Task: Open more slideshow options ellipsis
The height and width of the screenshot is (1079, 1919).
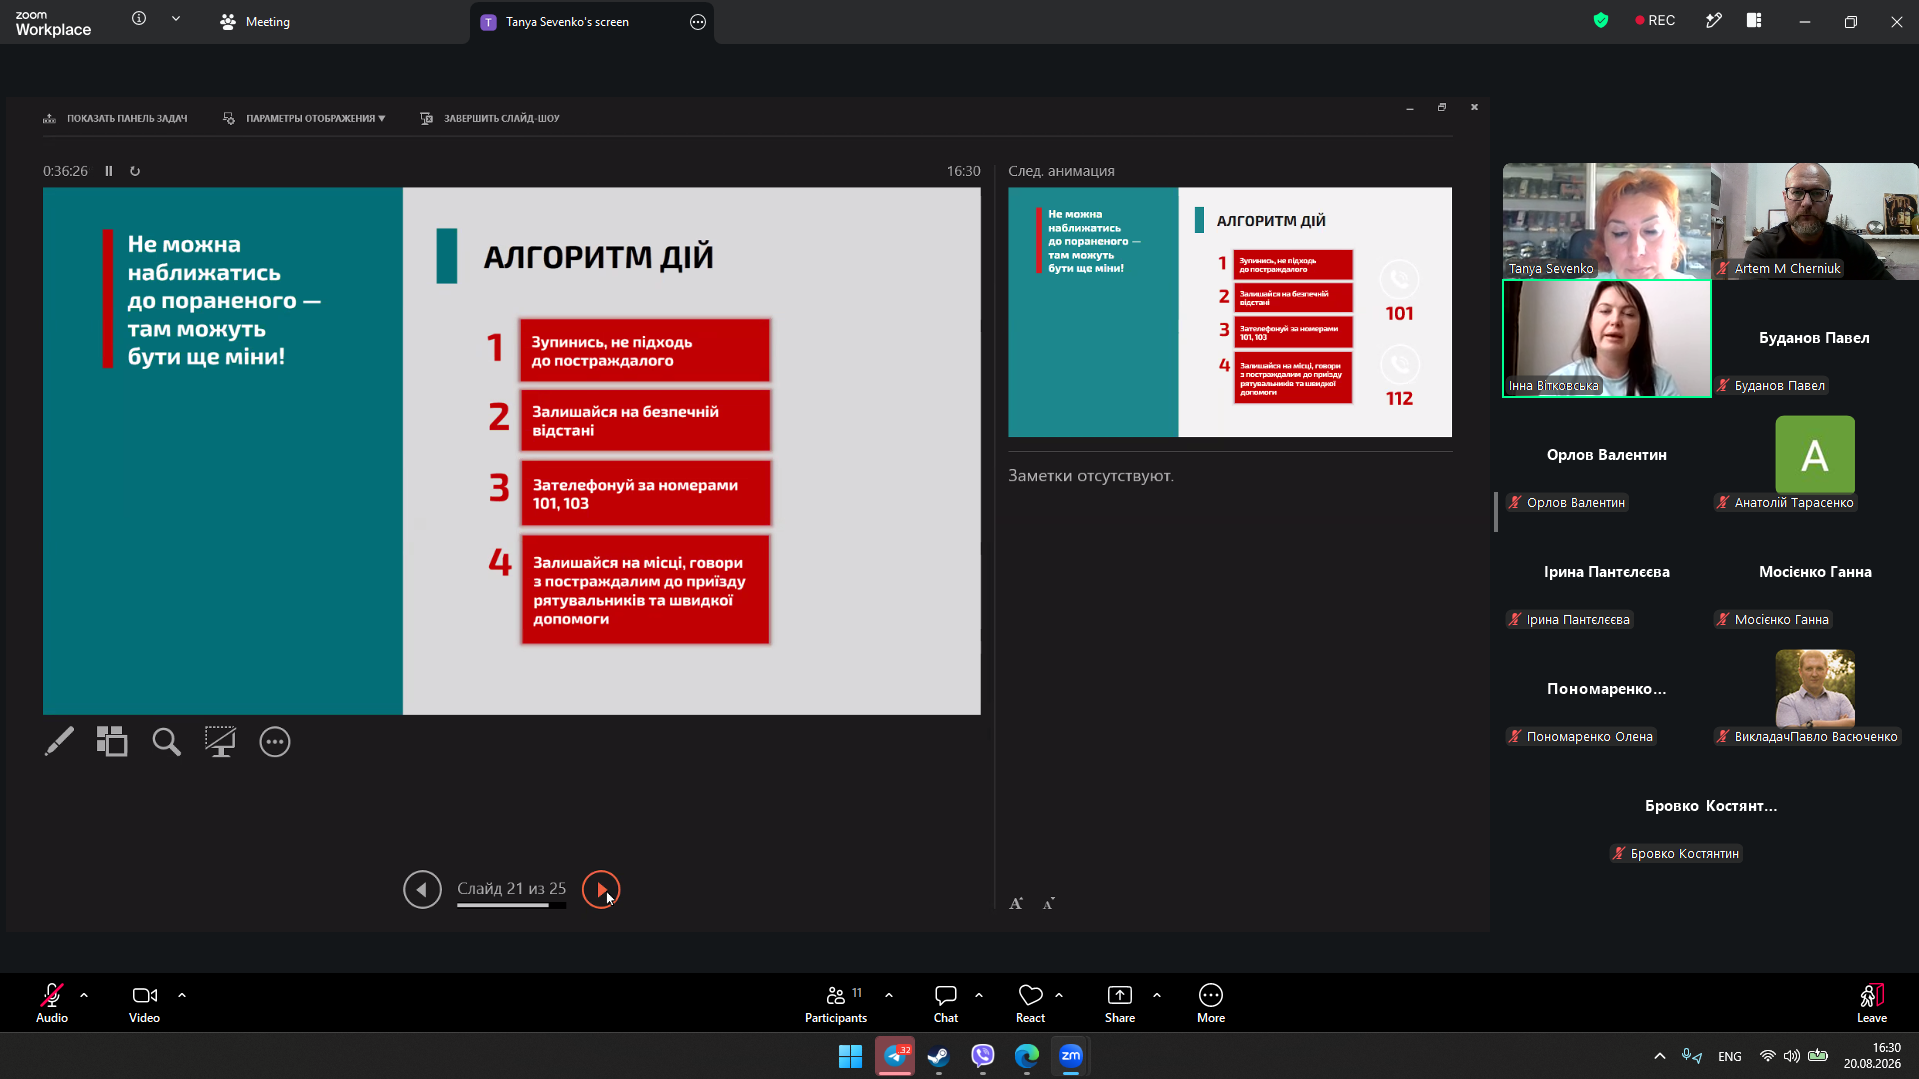Action: pyautogui.click(x=275, y=741)
